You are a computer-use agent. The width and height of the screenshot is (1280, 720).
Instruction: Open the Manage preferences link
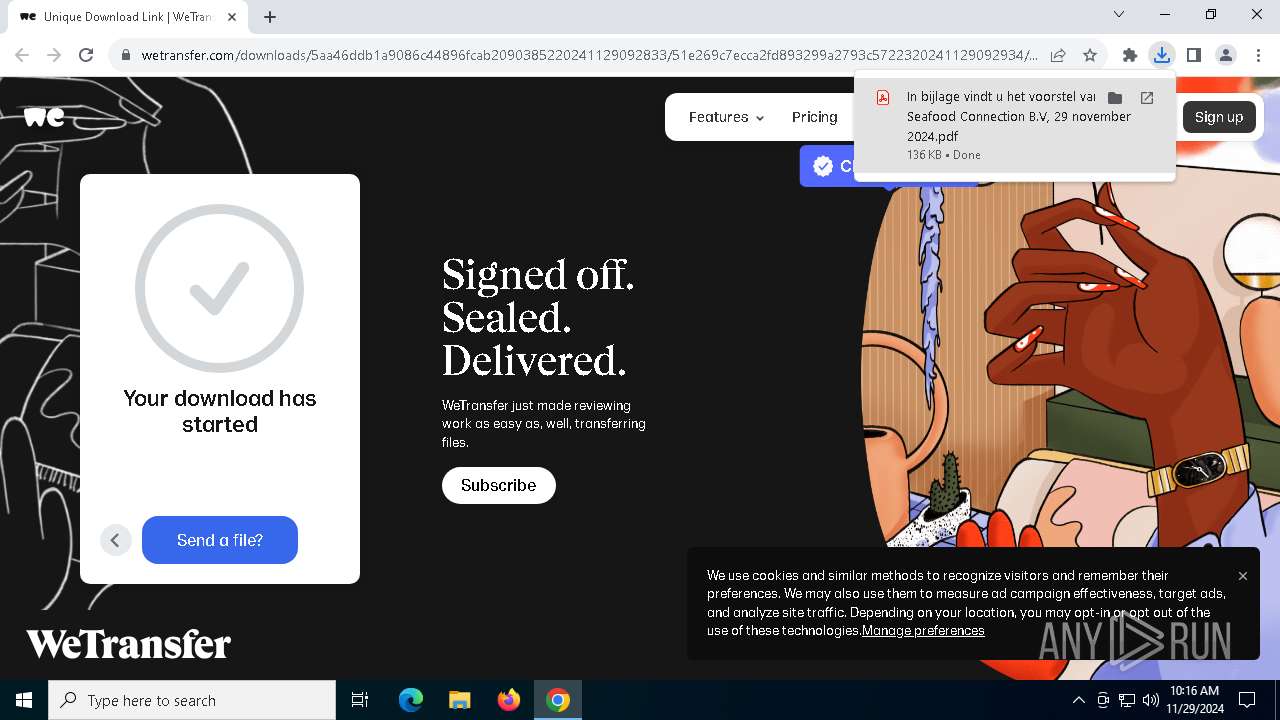(x=923, y=631)
